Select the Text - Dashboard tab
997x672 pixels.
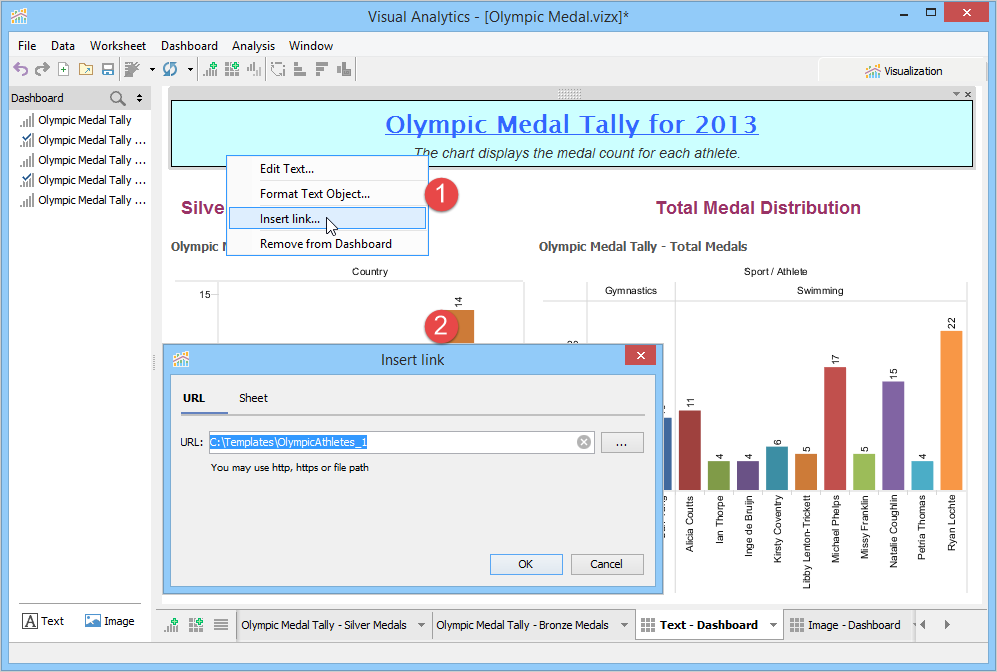tap(708, 625)
